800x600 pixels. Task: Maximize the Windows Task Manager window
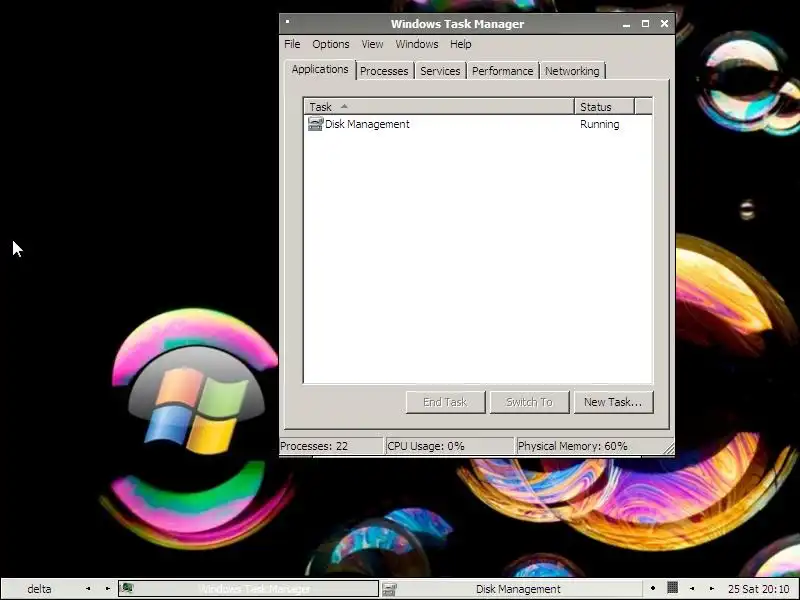pyautogui.click(x=645, y=23)
